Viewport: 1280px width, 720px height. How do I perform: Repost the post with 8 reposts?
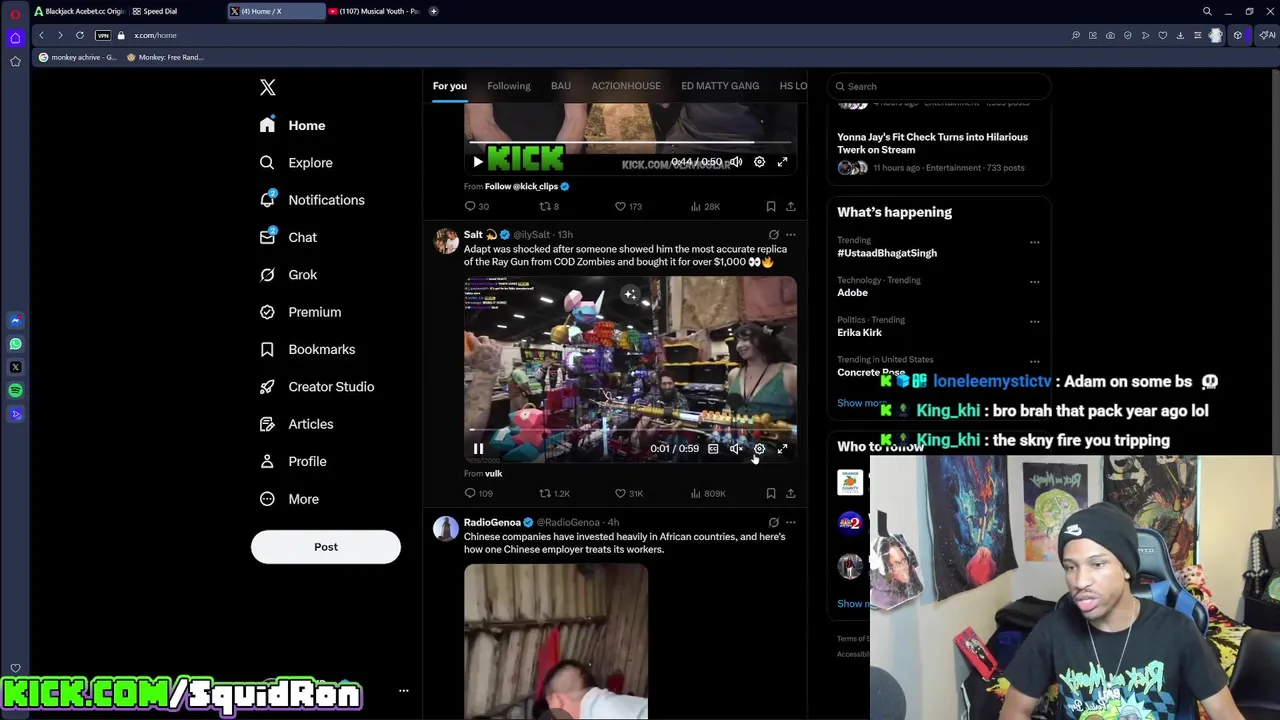pos(549,206)
